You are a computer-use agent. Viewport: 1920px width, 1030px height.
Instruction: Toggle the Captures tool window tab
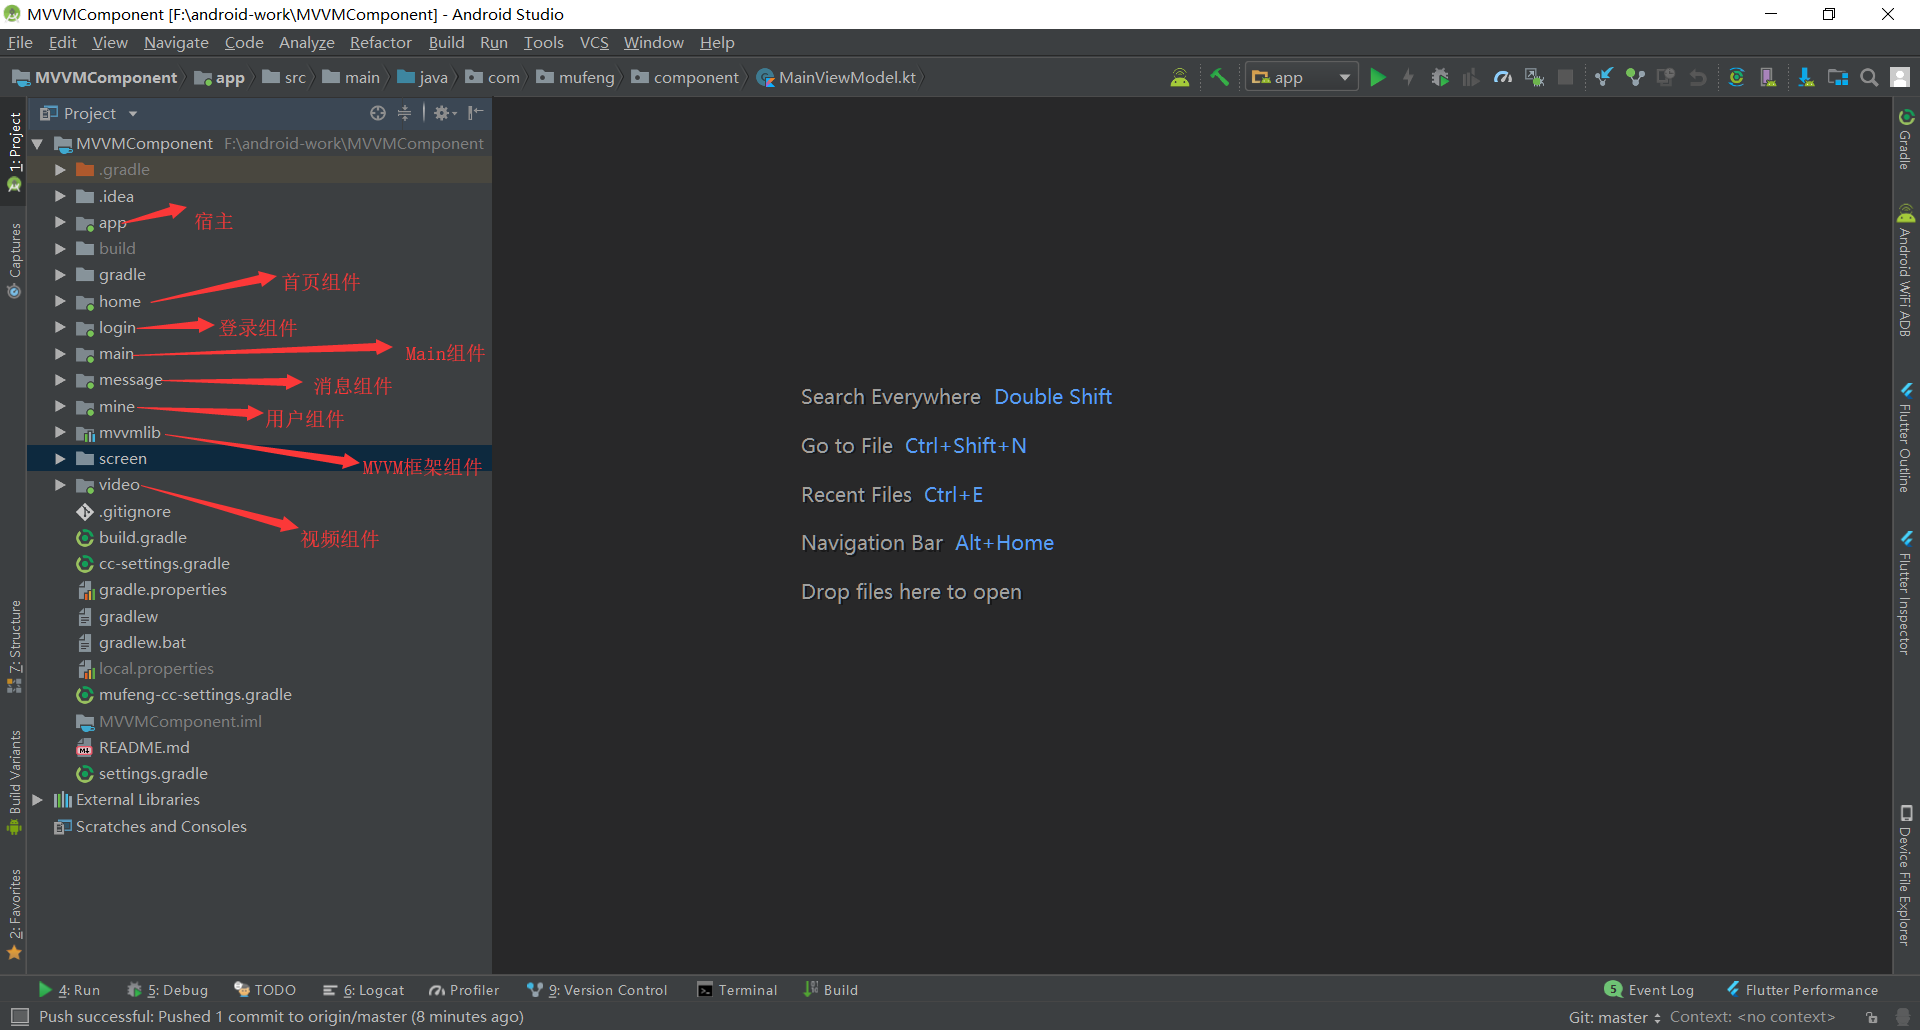pyautogui.click(x=14, y=260)
